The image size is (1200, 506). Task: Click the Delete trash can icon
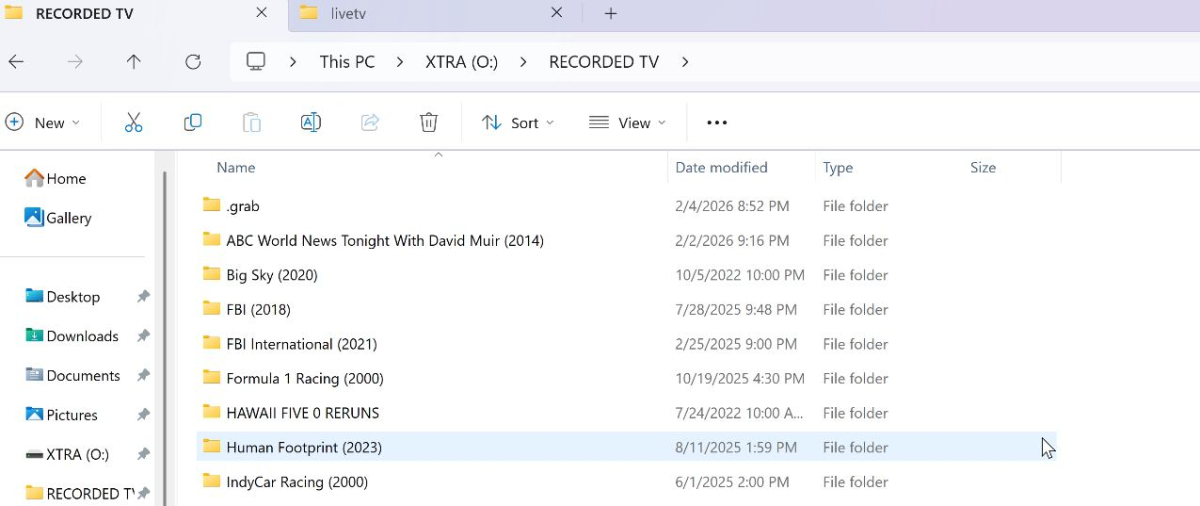click(429, 123)
